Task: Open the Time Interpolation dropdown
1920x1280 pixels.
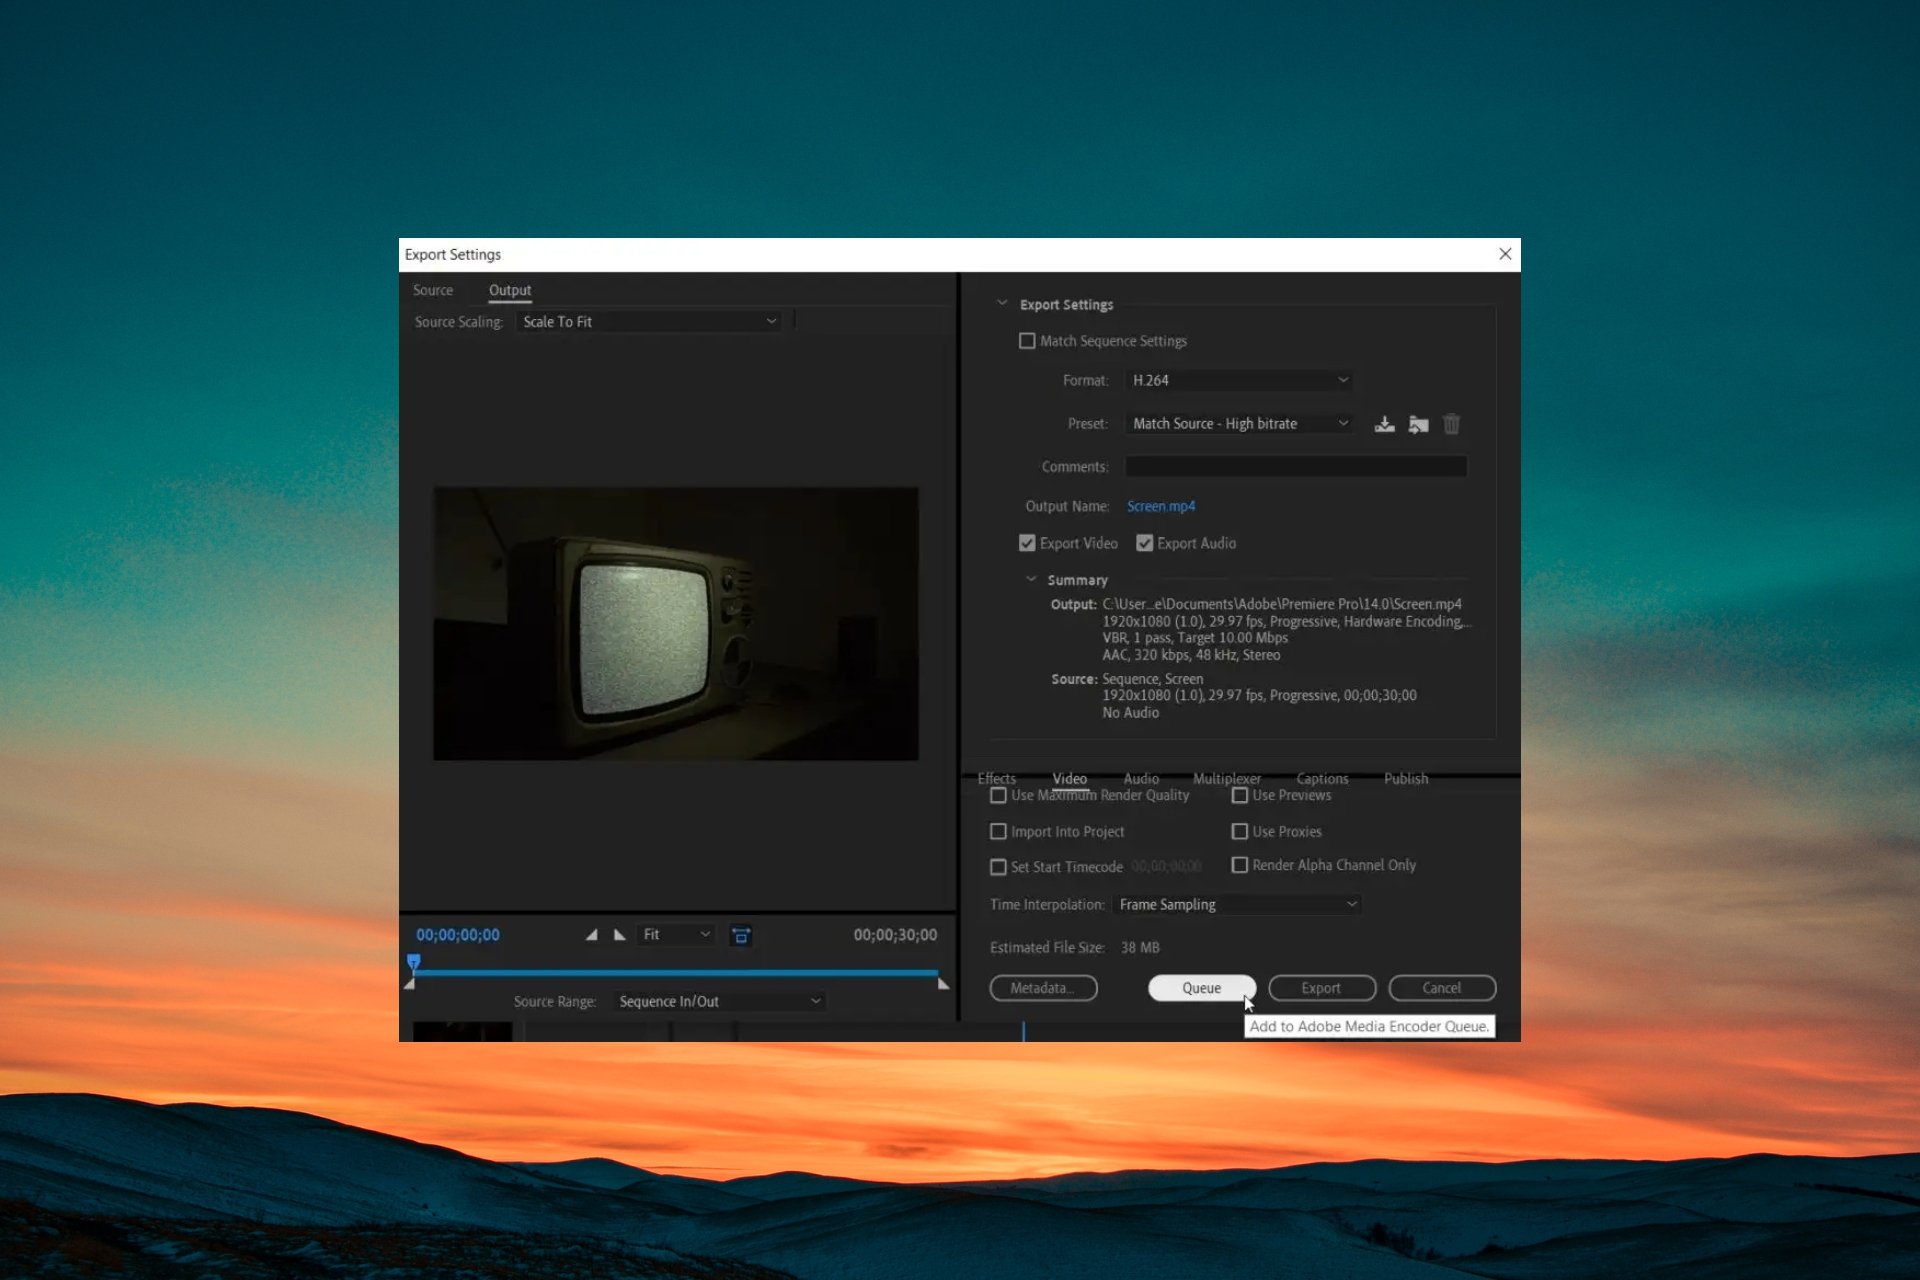Action: click(x=1237, y=904)
